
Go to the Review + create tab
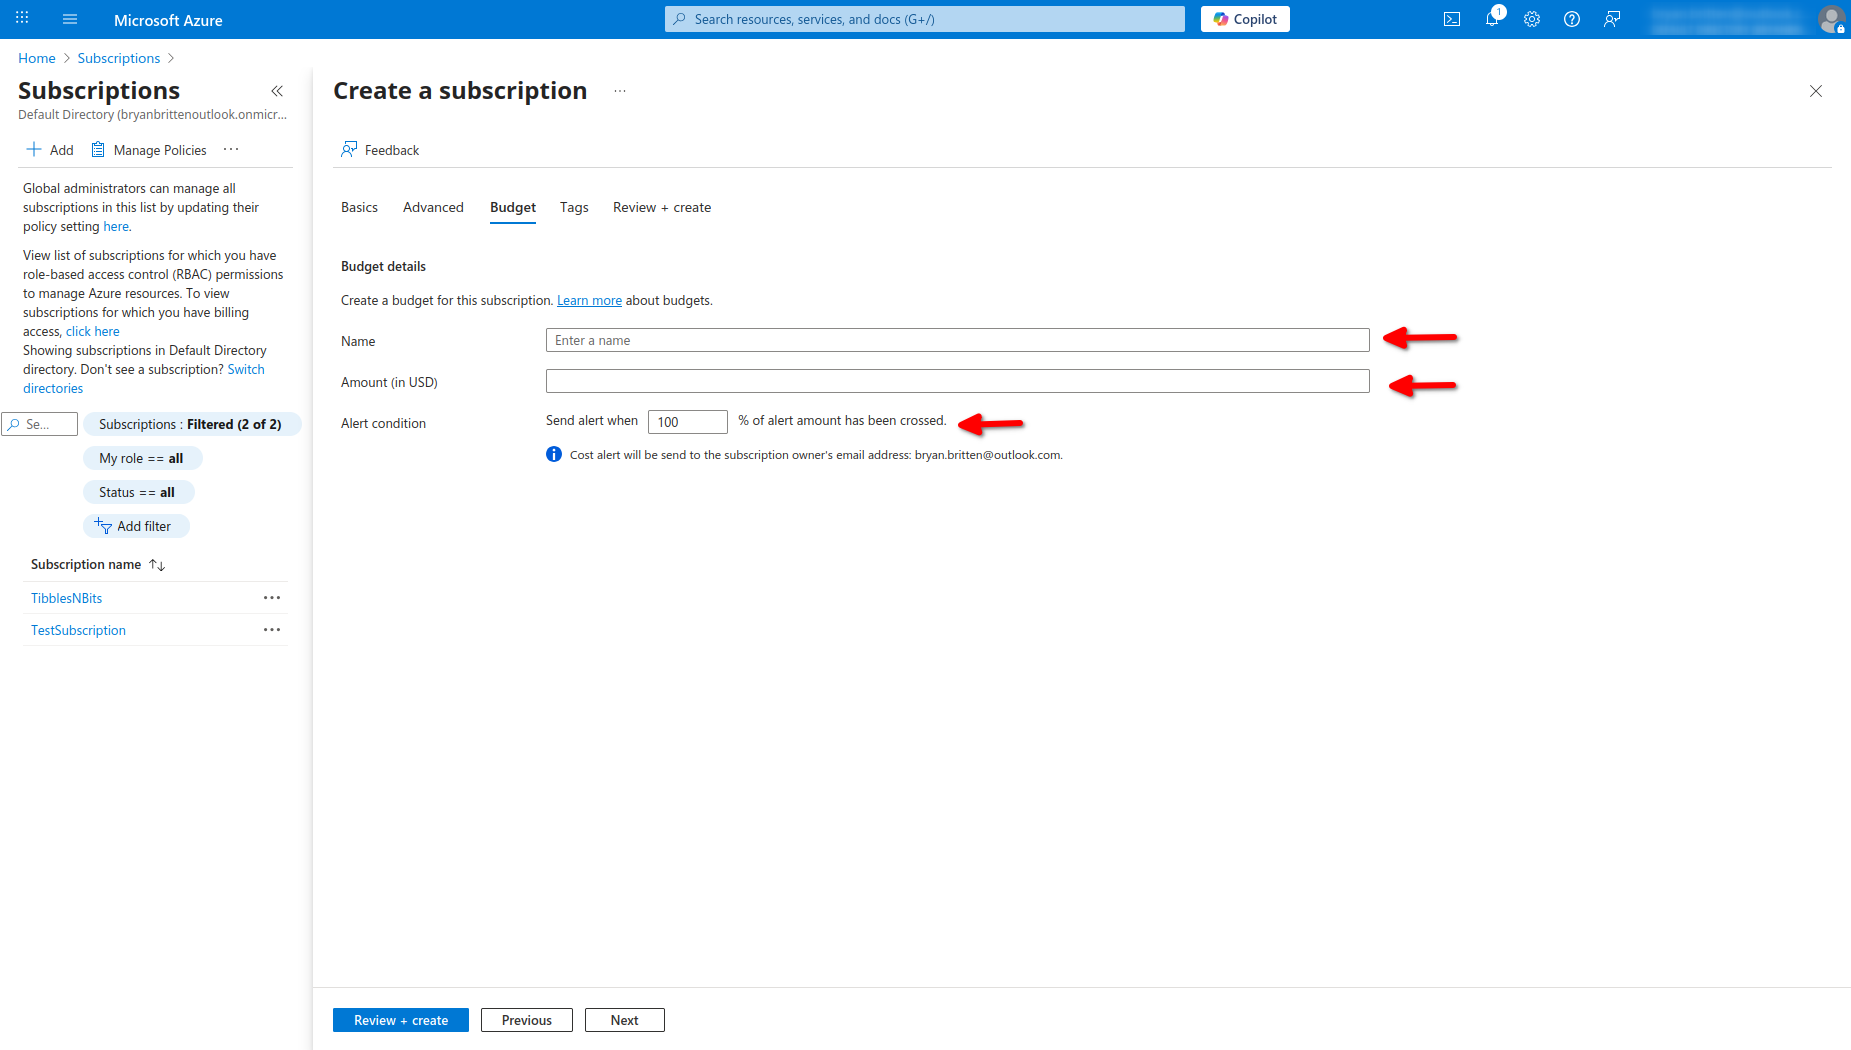click(x=662, y=207)
